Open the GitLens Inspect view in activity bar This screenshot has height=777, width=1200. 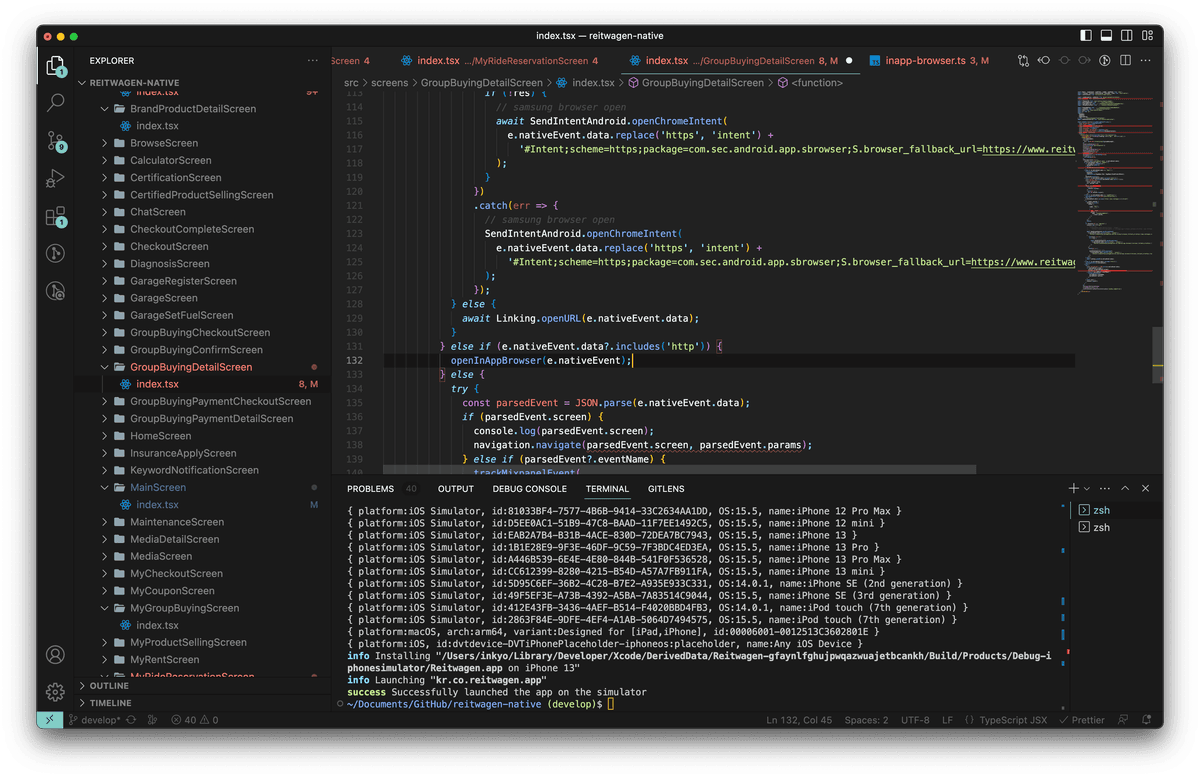tap(56, 291)
